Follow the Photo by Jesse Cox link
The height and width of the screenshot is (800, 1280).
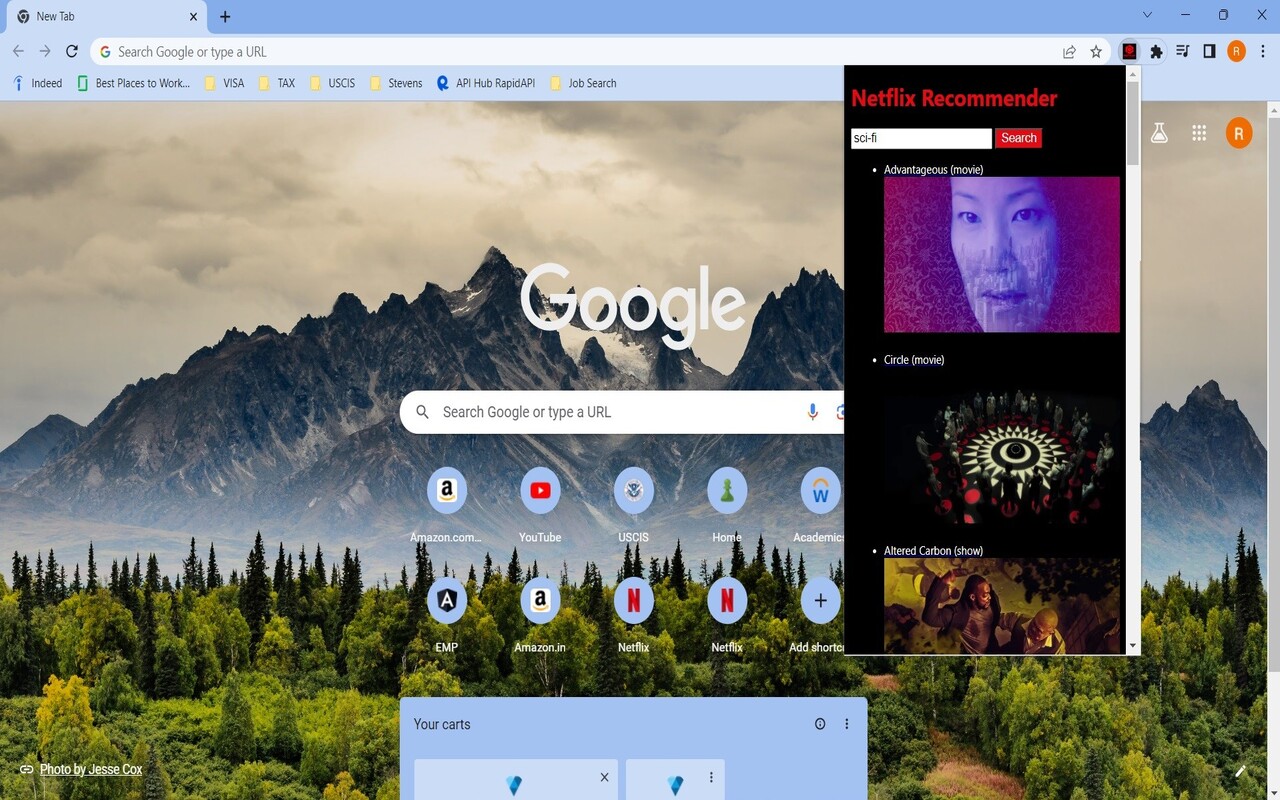tap(91, 769)
